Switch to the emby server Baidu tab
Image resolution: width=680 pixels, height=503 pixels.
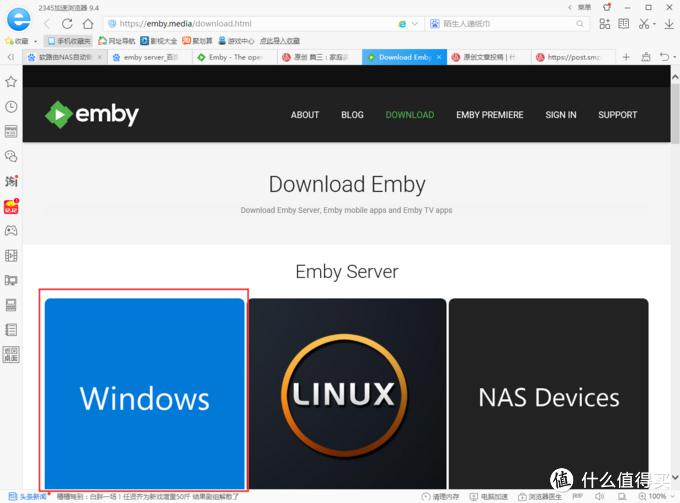point(149,57)
